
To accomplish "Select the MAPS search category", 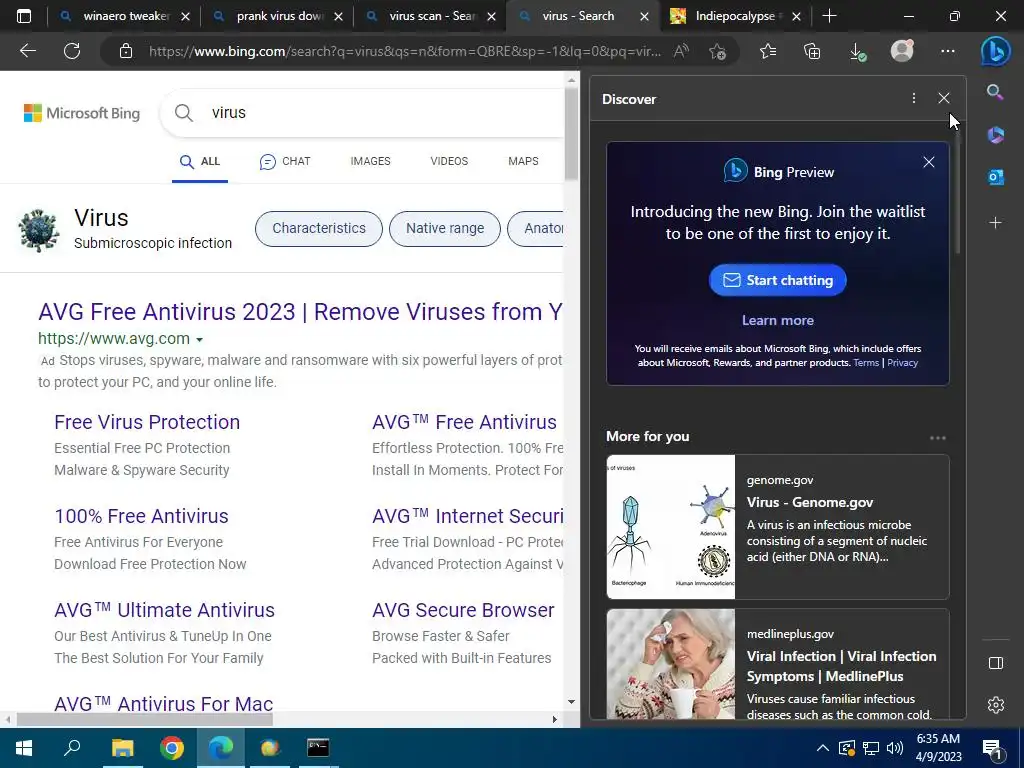I will coord(523,161).
